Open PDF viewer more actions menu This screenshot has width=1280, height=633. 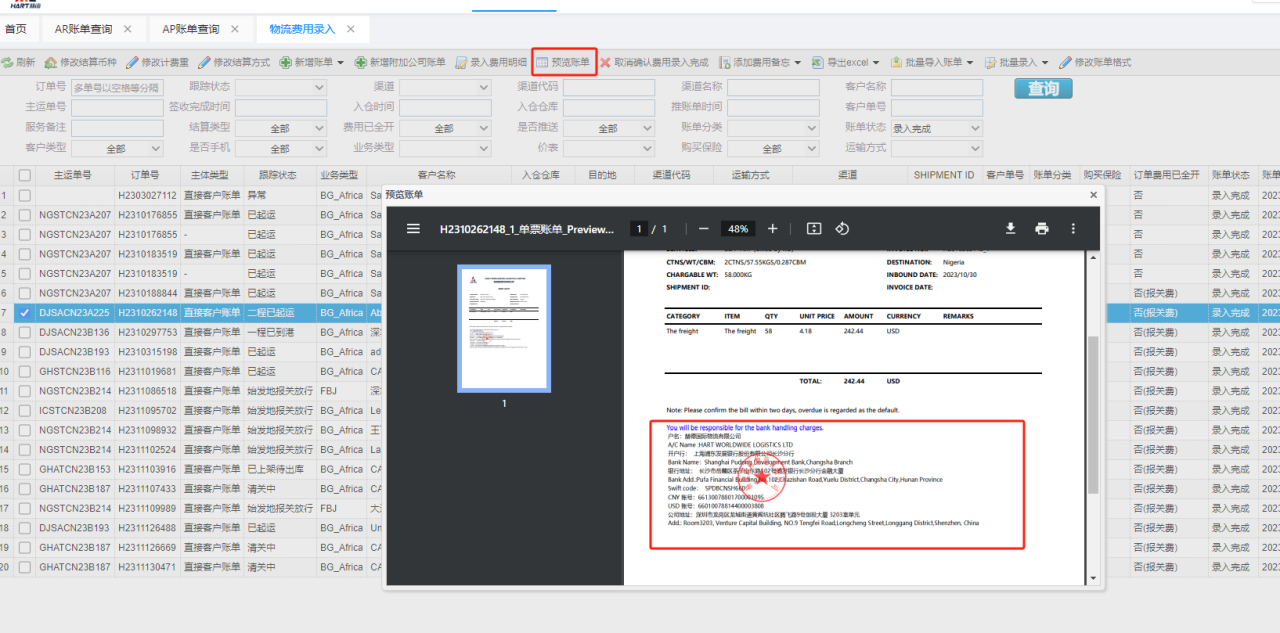point(1073,228)
